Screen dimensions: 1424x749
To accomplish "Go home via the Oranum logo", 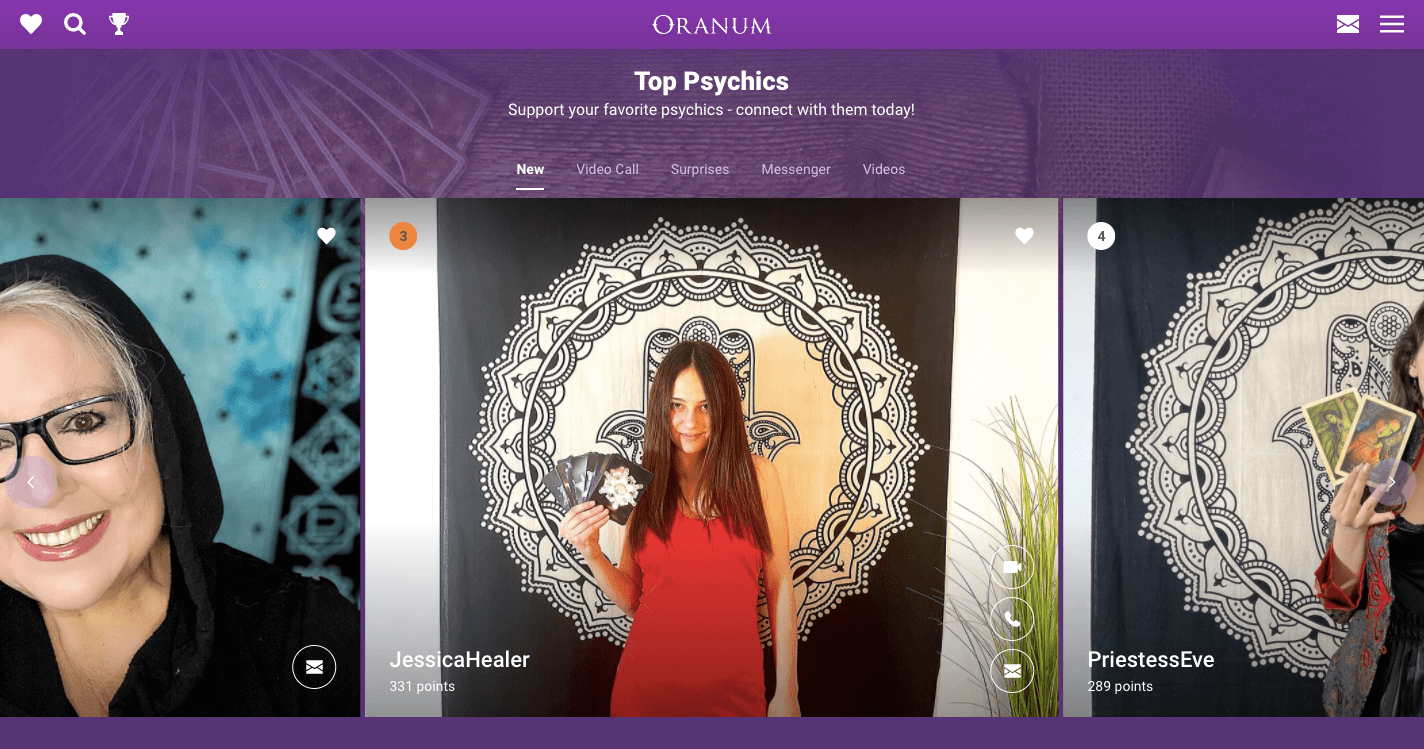I will (x=712, y=25).
